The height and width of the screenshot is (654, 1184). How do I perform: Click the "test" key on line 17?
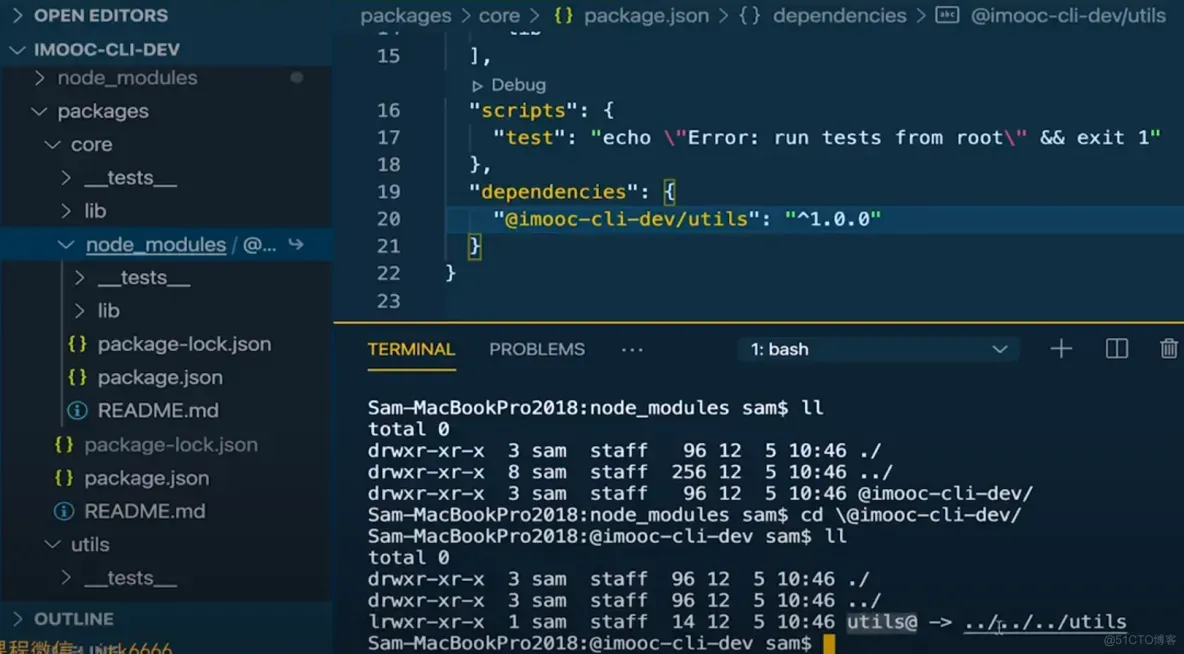[529, 137]
